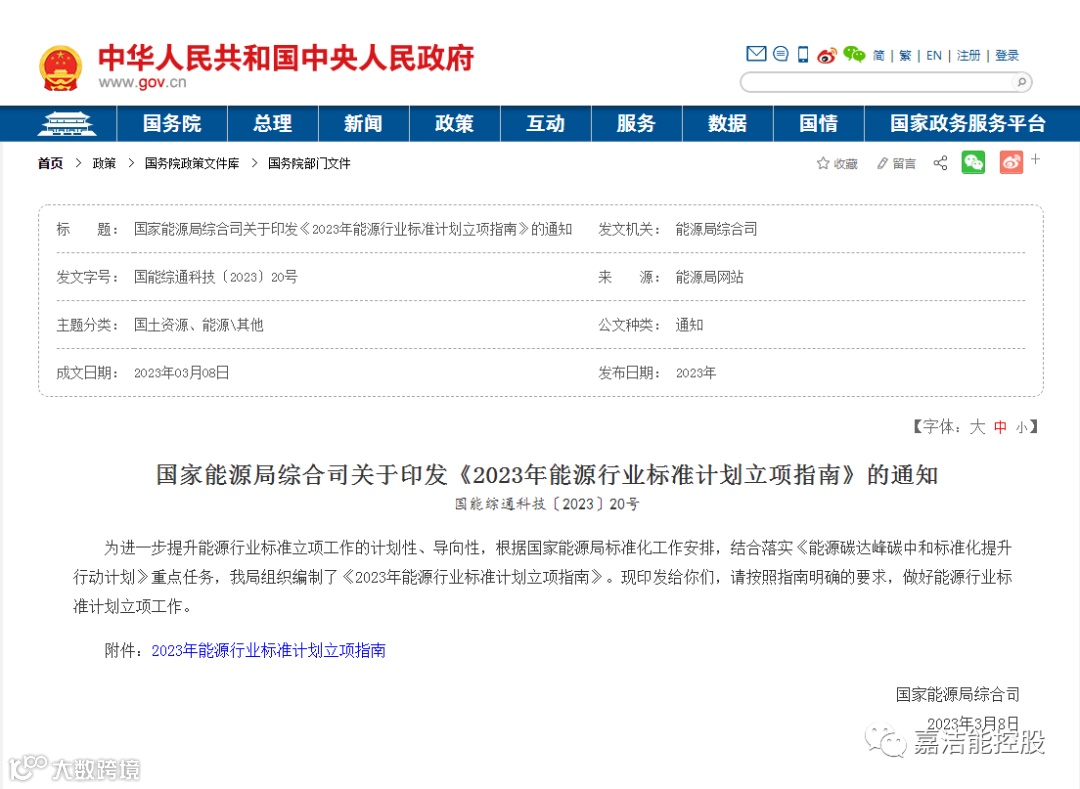Open 数据 menu item
Screen dimensions: 1080x789
click(x=727, y=124)
